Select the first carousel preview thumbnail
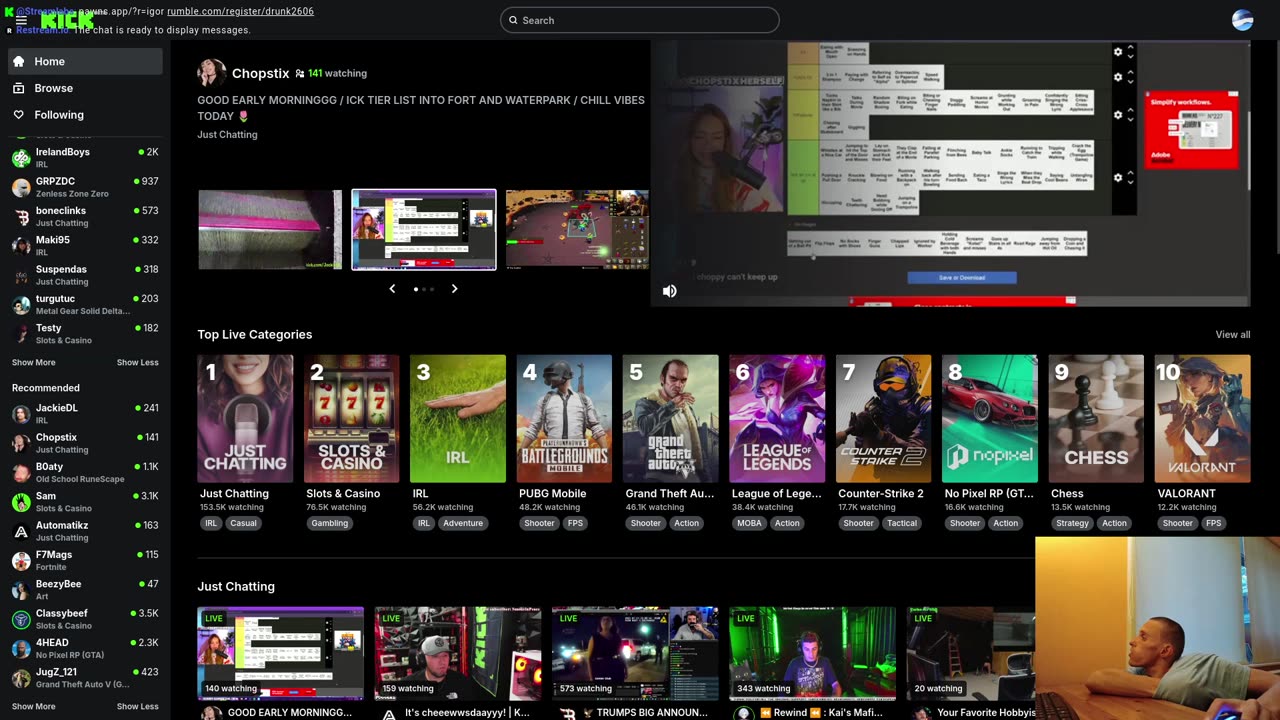The height and width of the screenshot is (720, 1280). [270, 229]
